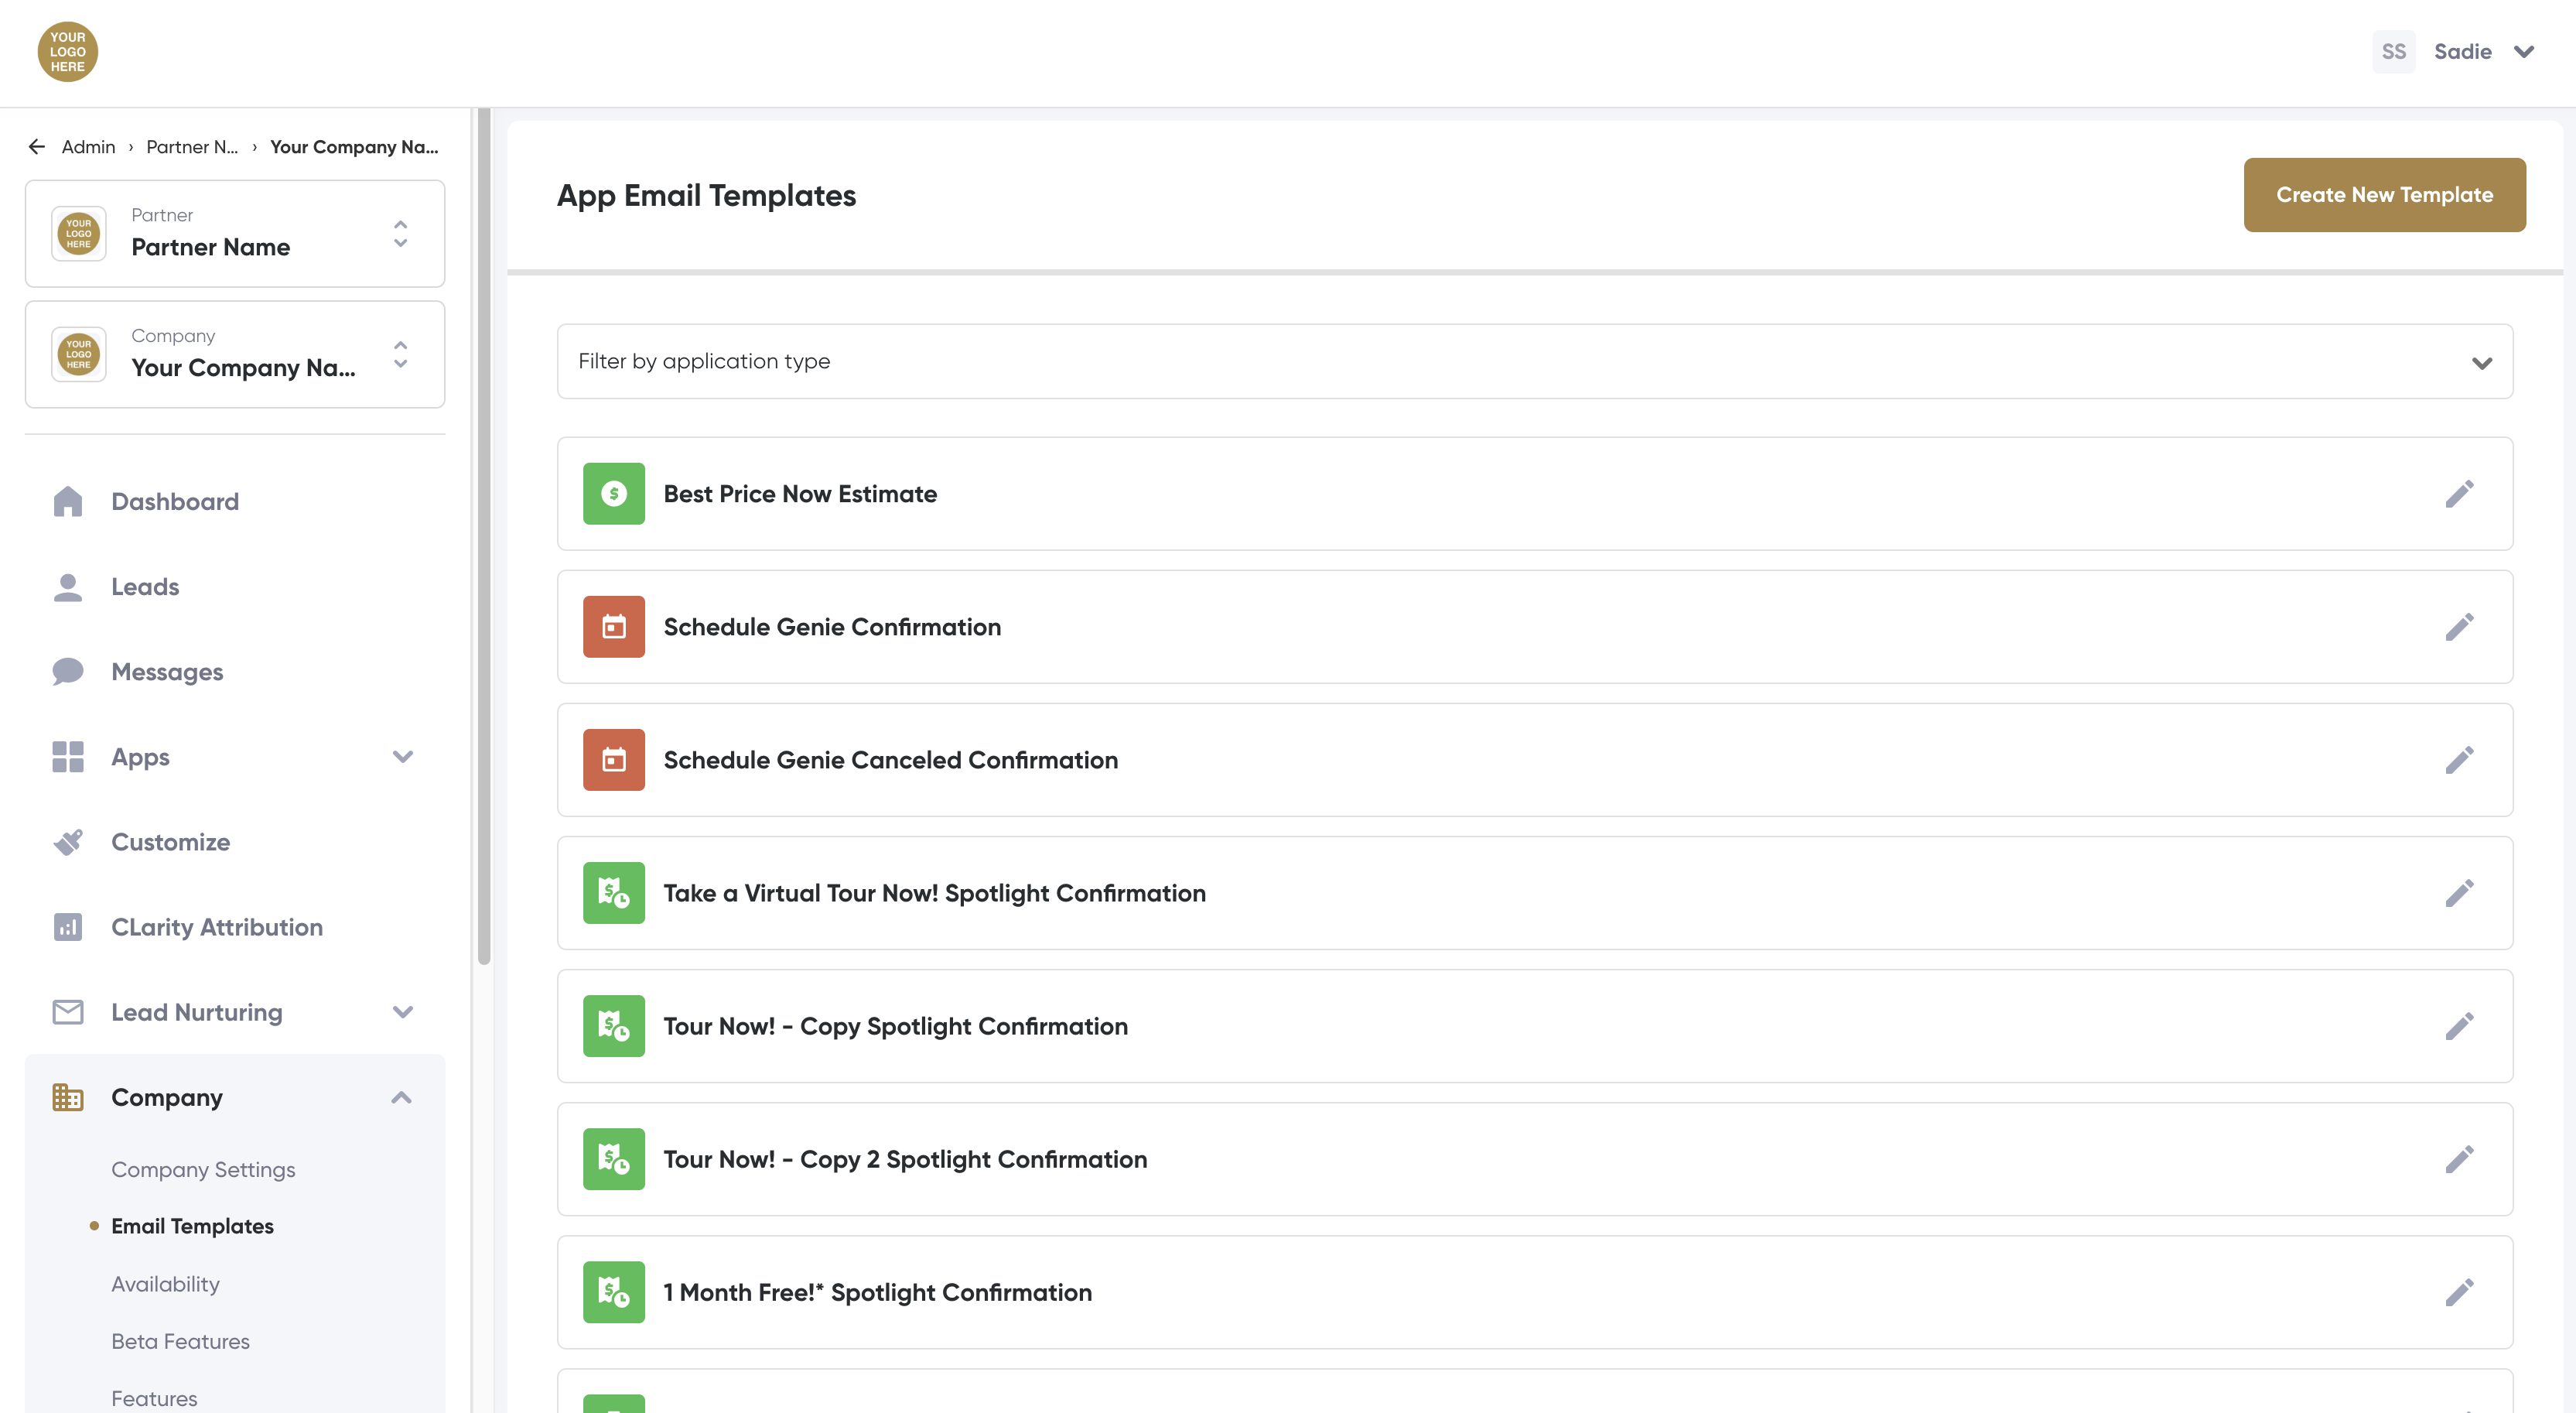Click pencil icon for Best Price Now Estimate

coord(2459,494)
